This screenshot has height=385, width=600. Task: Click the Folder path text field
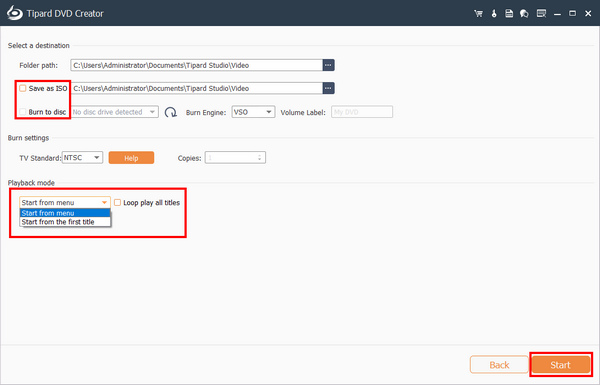point(197,65)
